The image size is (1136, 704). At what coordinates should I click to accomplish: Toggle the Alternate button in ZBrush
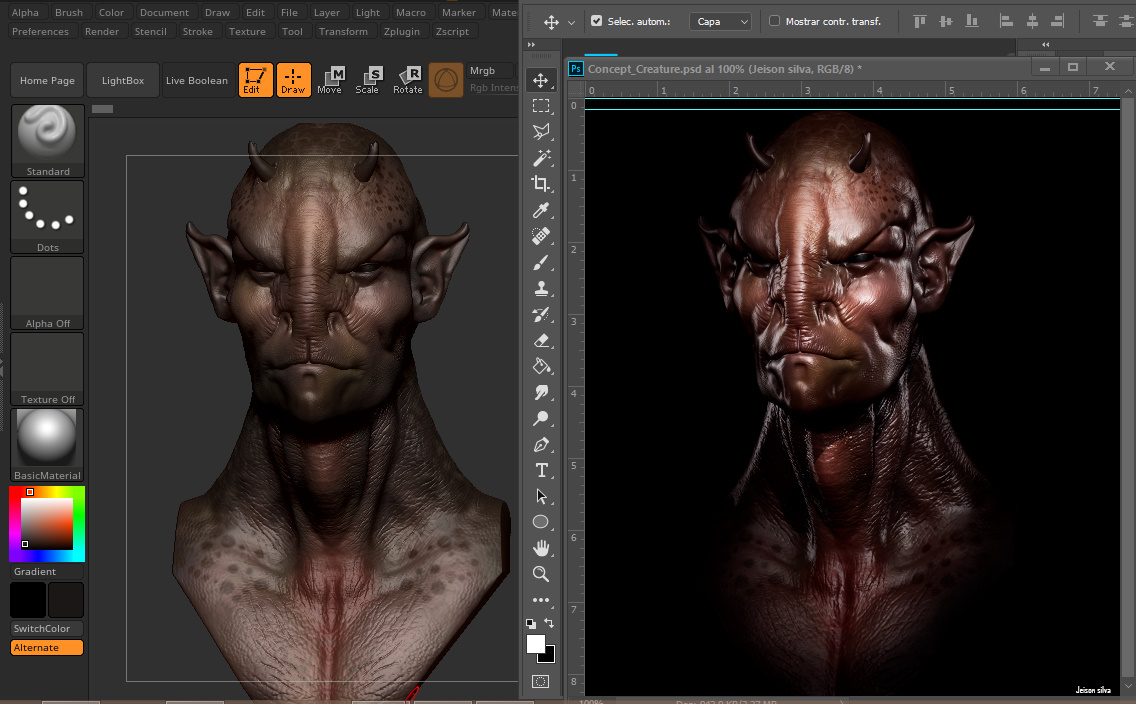47,648
